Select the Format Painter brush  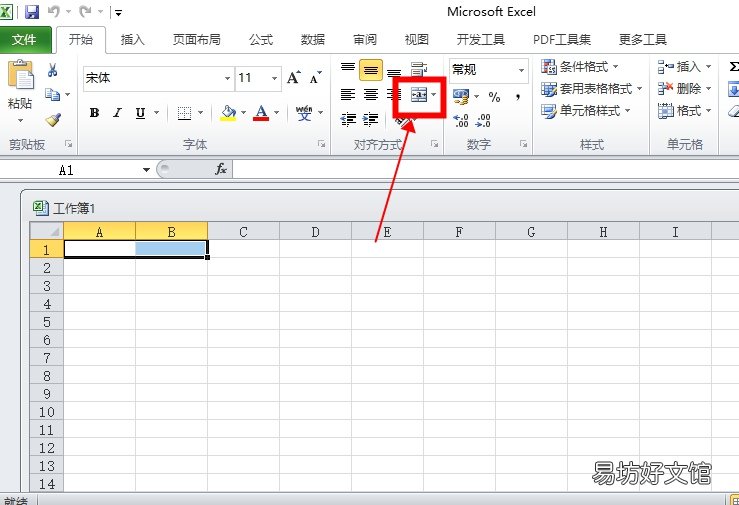click(x=53, y=119)
